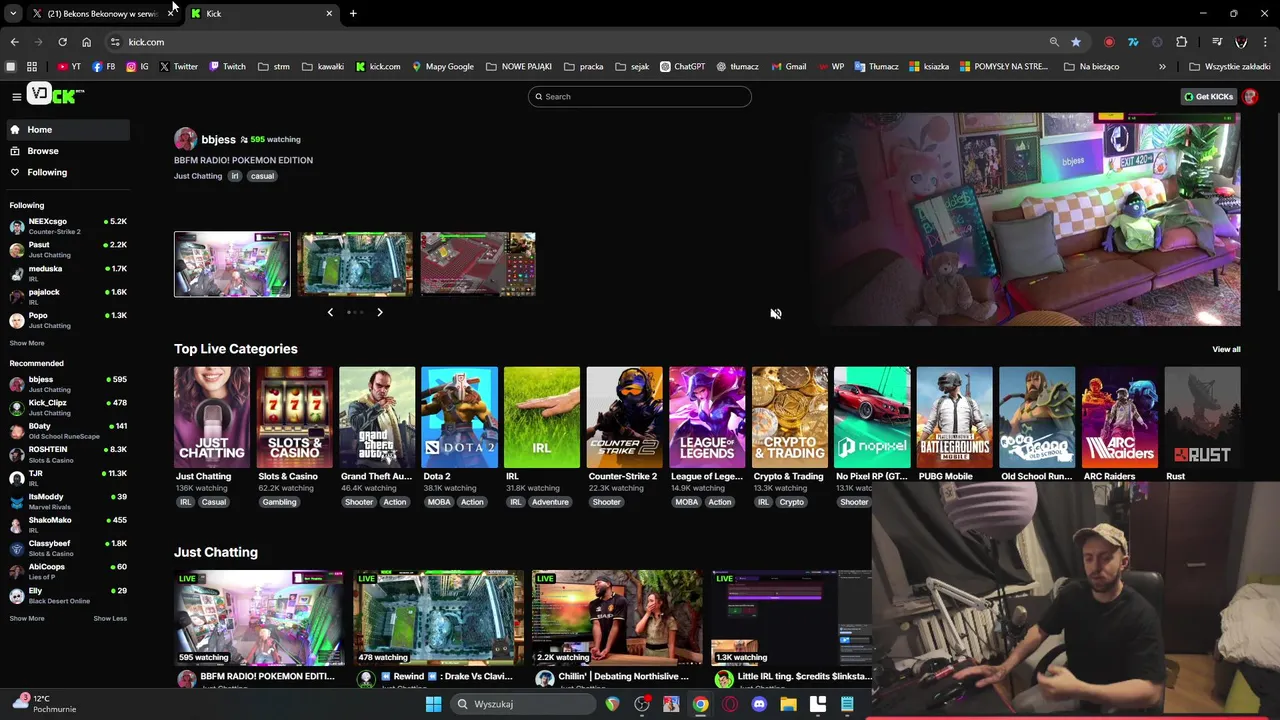
Task: Bookmark this page with star icon
Action: coord(1076,42)
